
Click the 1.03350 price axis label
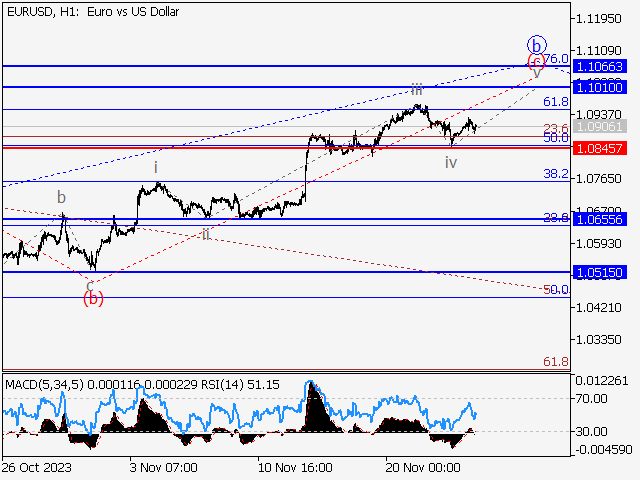tap(598, 340)
